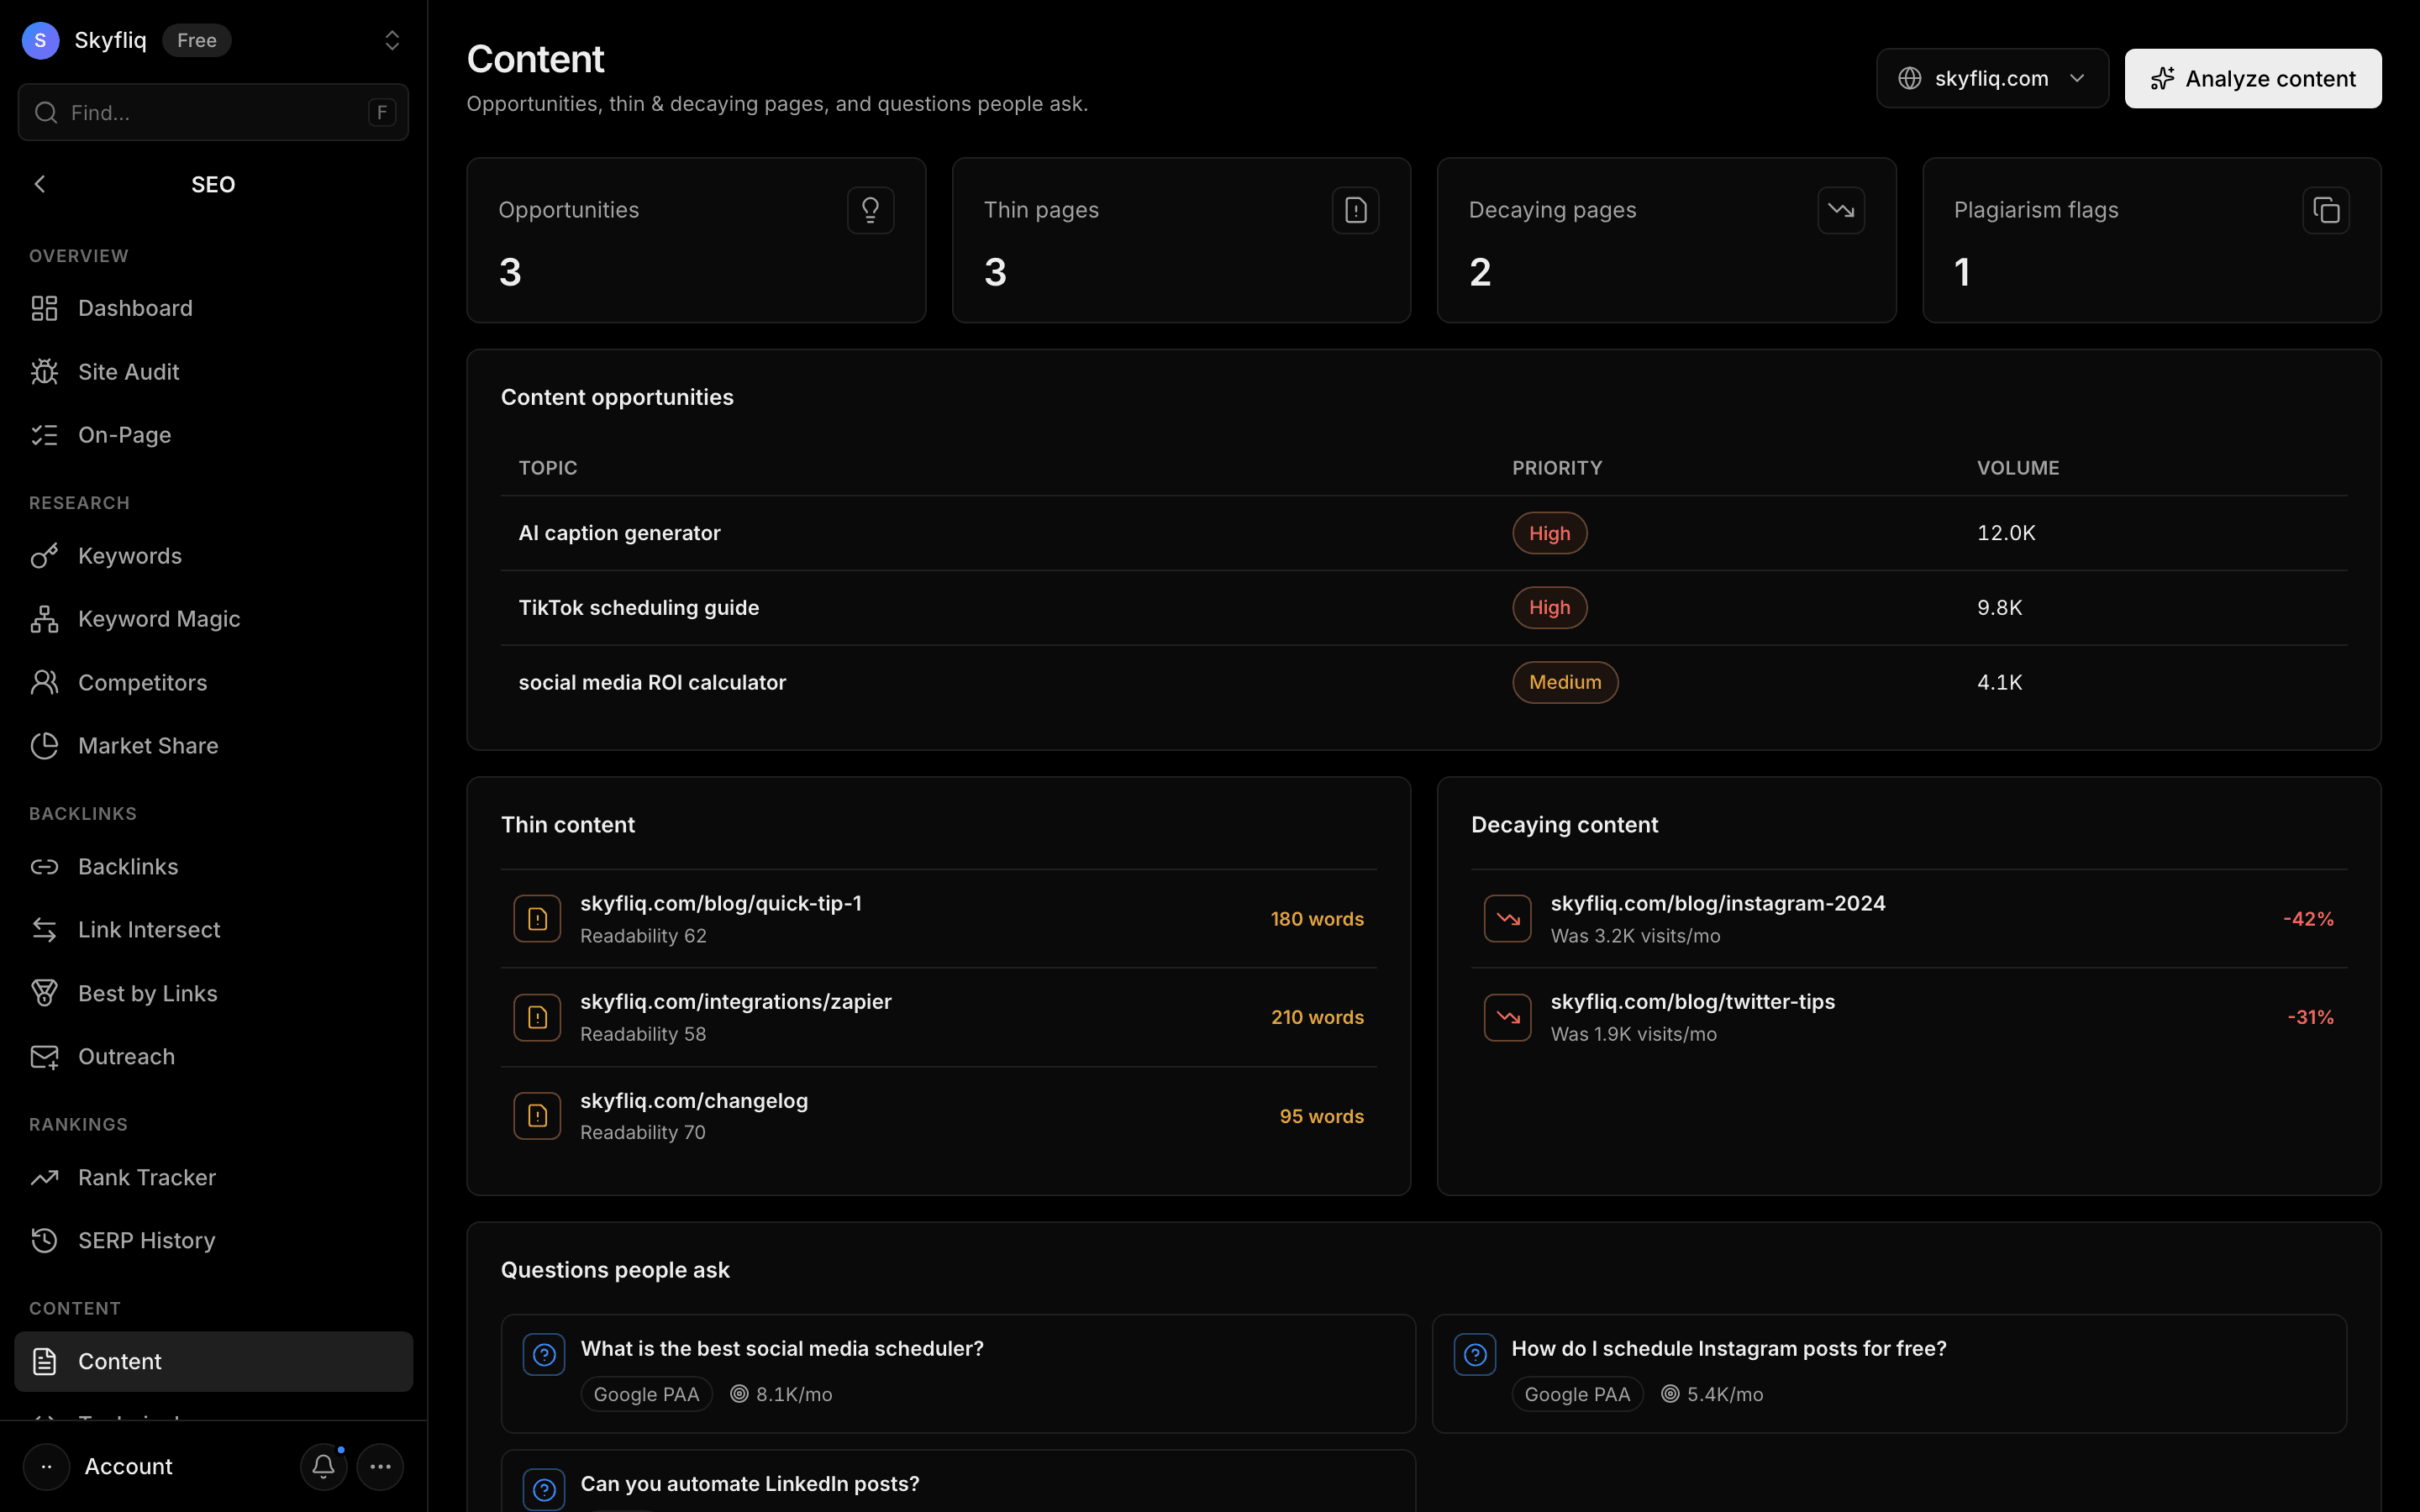Click the Skyfliq workspace avatar
This screenshot has width=2420, height=1512.
(x=40, y=40)
